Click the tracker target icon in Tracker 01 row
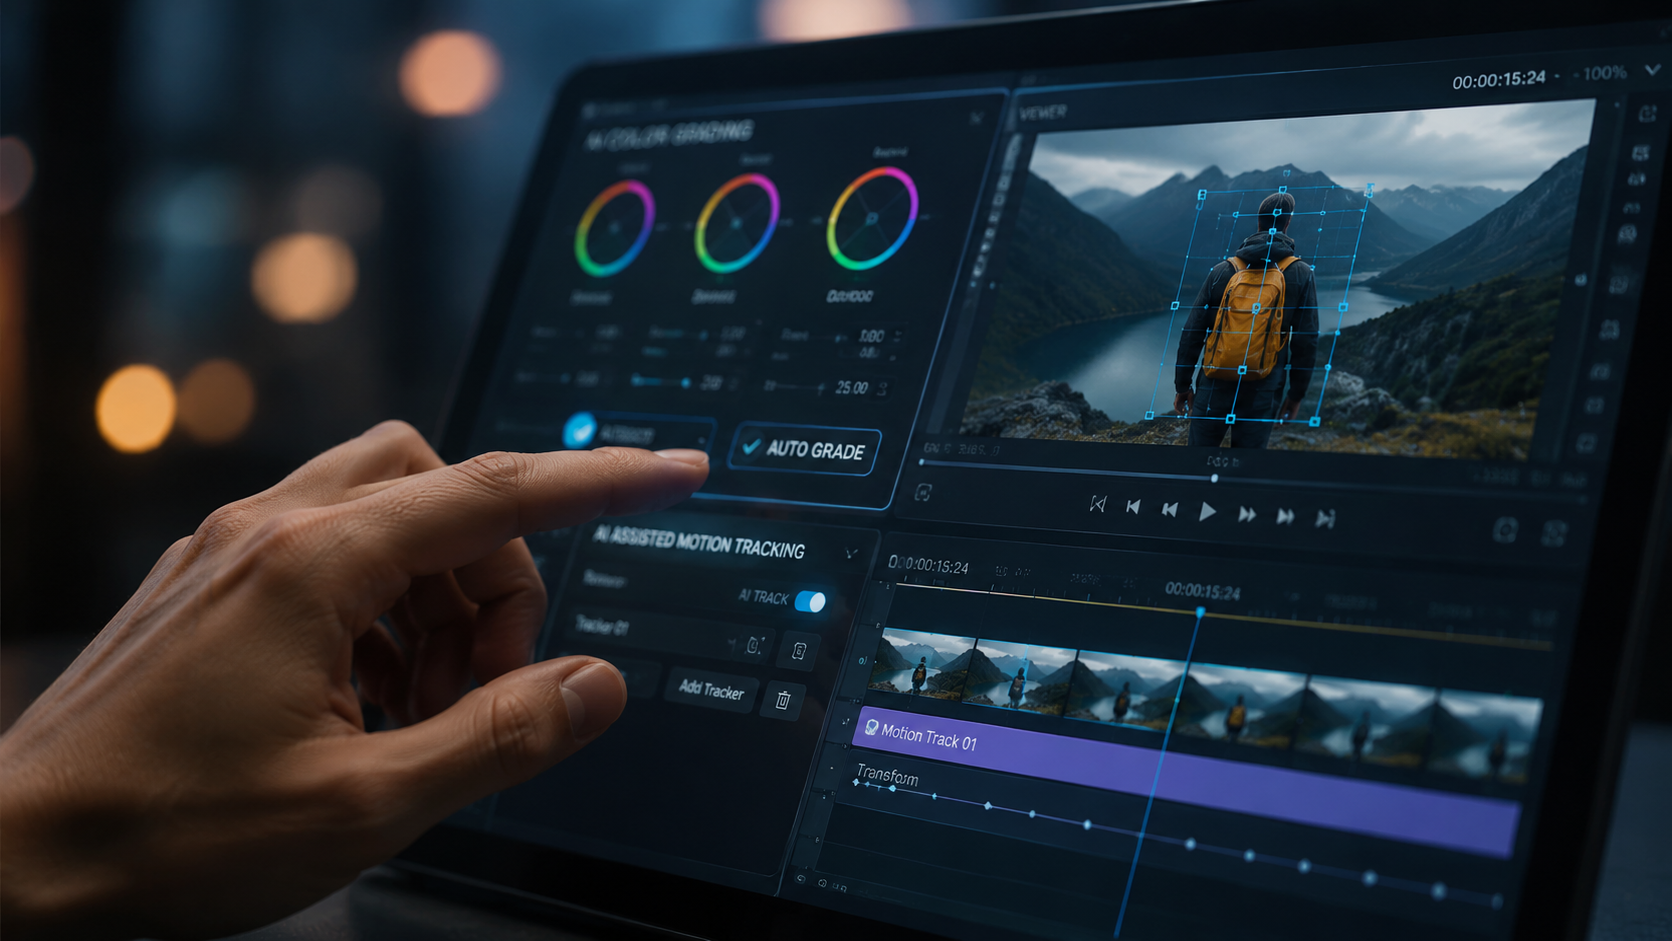Screen dimensions: 1672x941 (x=755, y=645)
